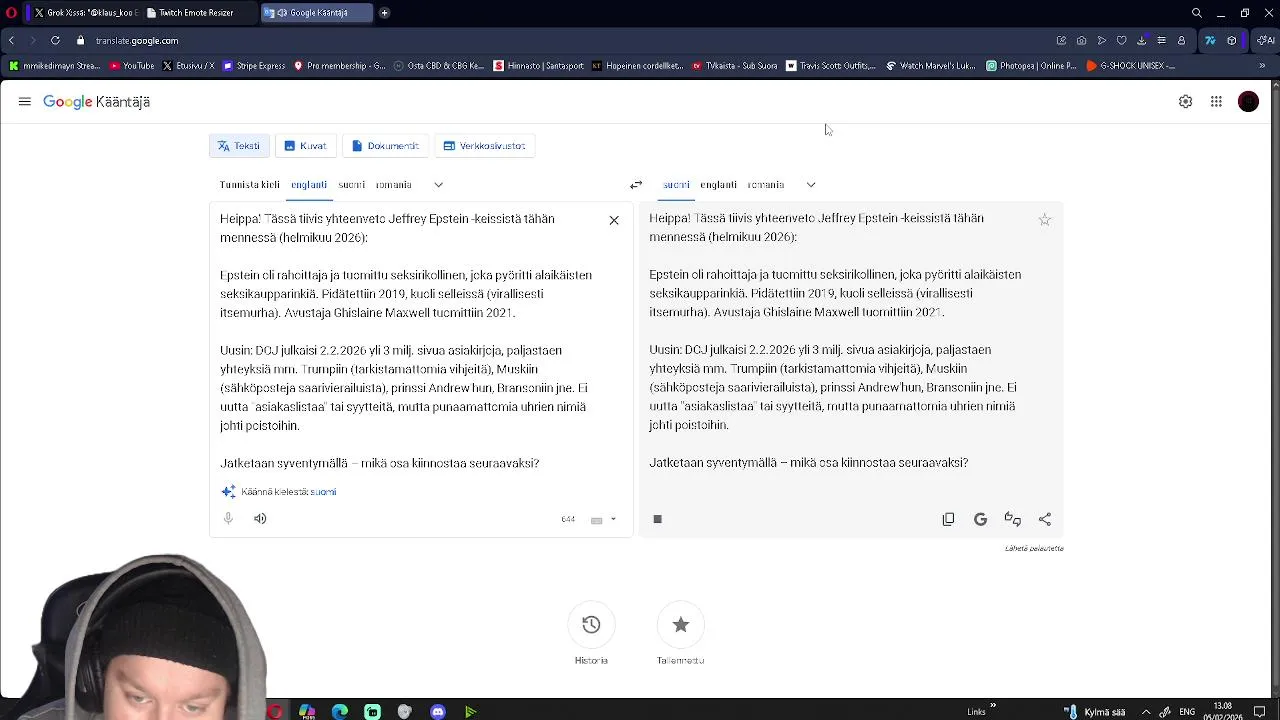The image size is (1280, 720).
Task: Click the Google Kääntäjä logo
Action: pyautogui.click(x=96, y=102)
